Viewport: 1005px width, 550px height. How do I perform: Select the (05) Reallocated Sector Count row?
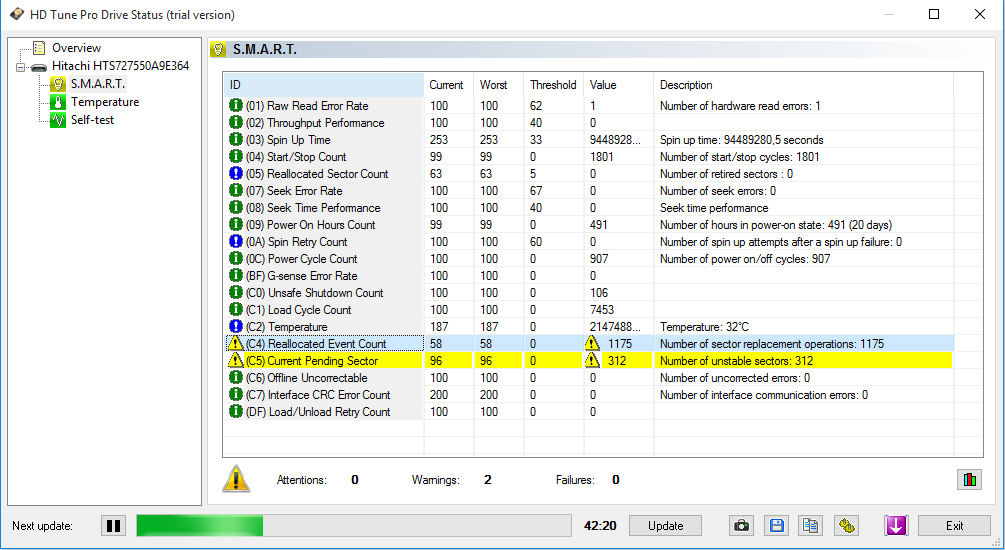coord(588,174)
